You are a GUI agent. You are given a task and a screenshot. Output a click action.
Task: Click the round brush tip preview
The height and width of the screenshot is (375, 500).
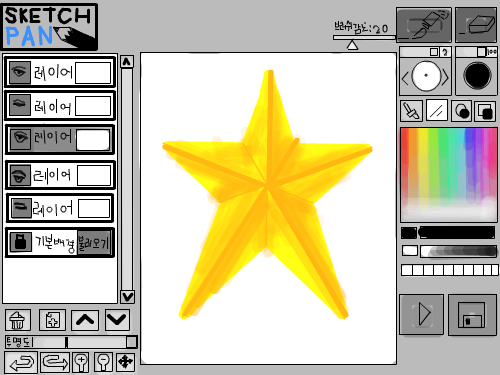click(x=426, y=76)
